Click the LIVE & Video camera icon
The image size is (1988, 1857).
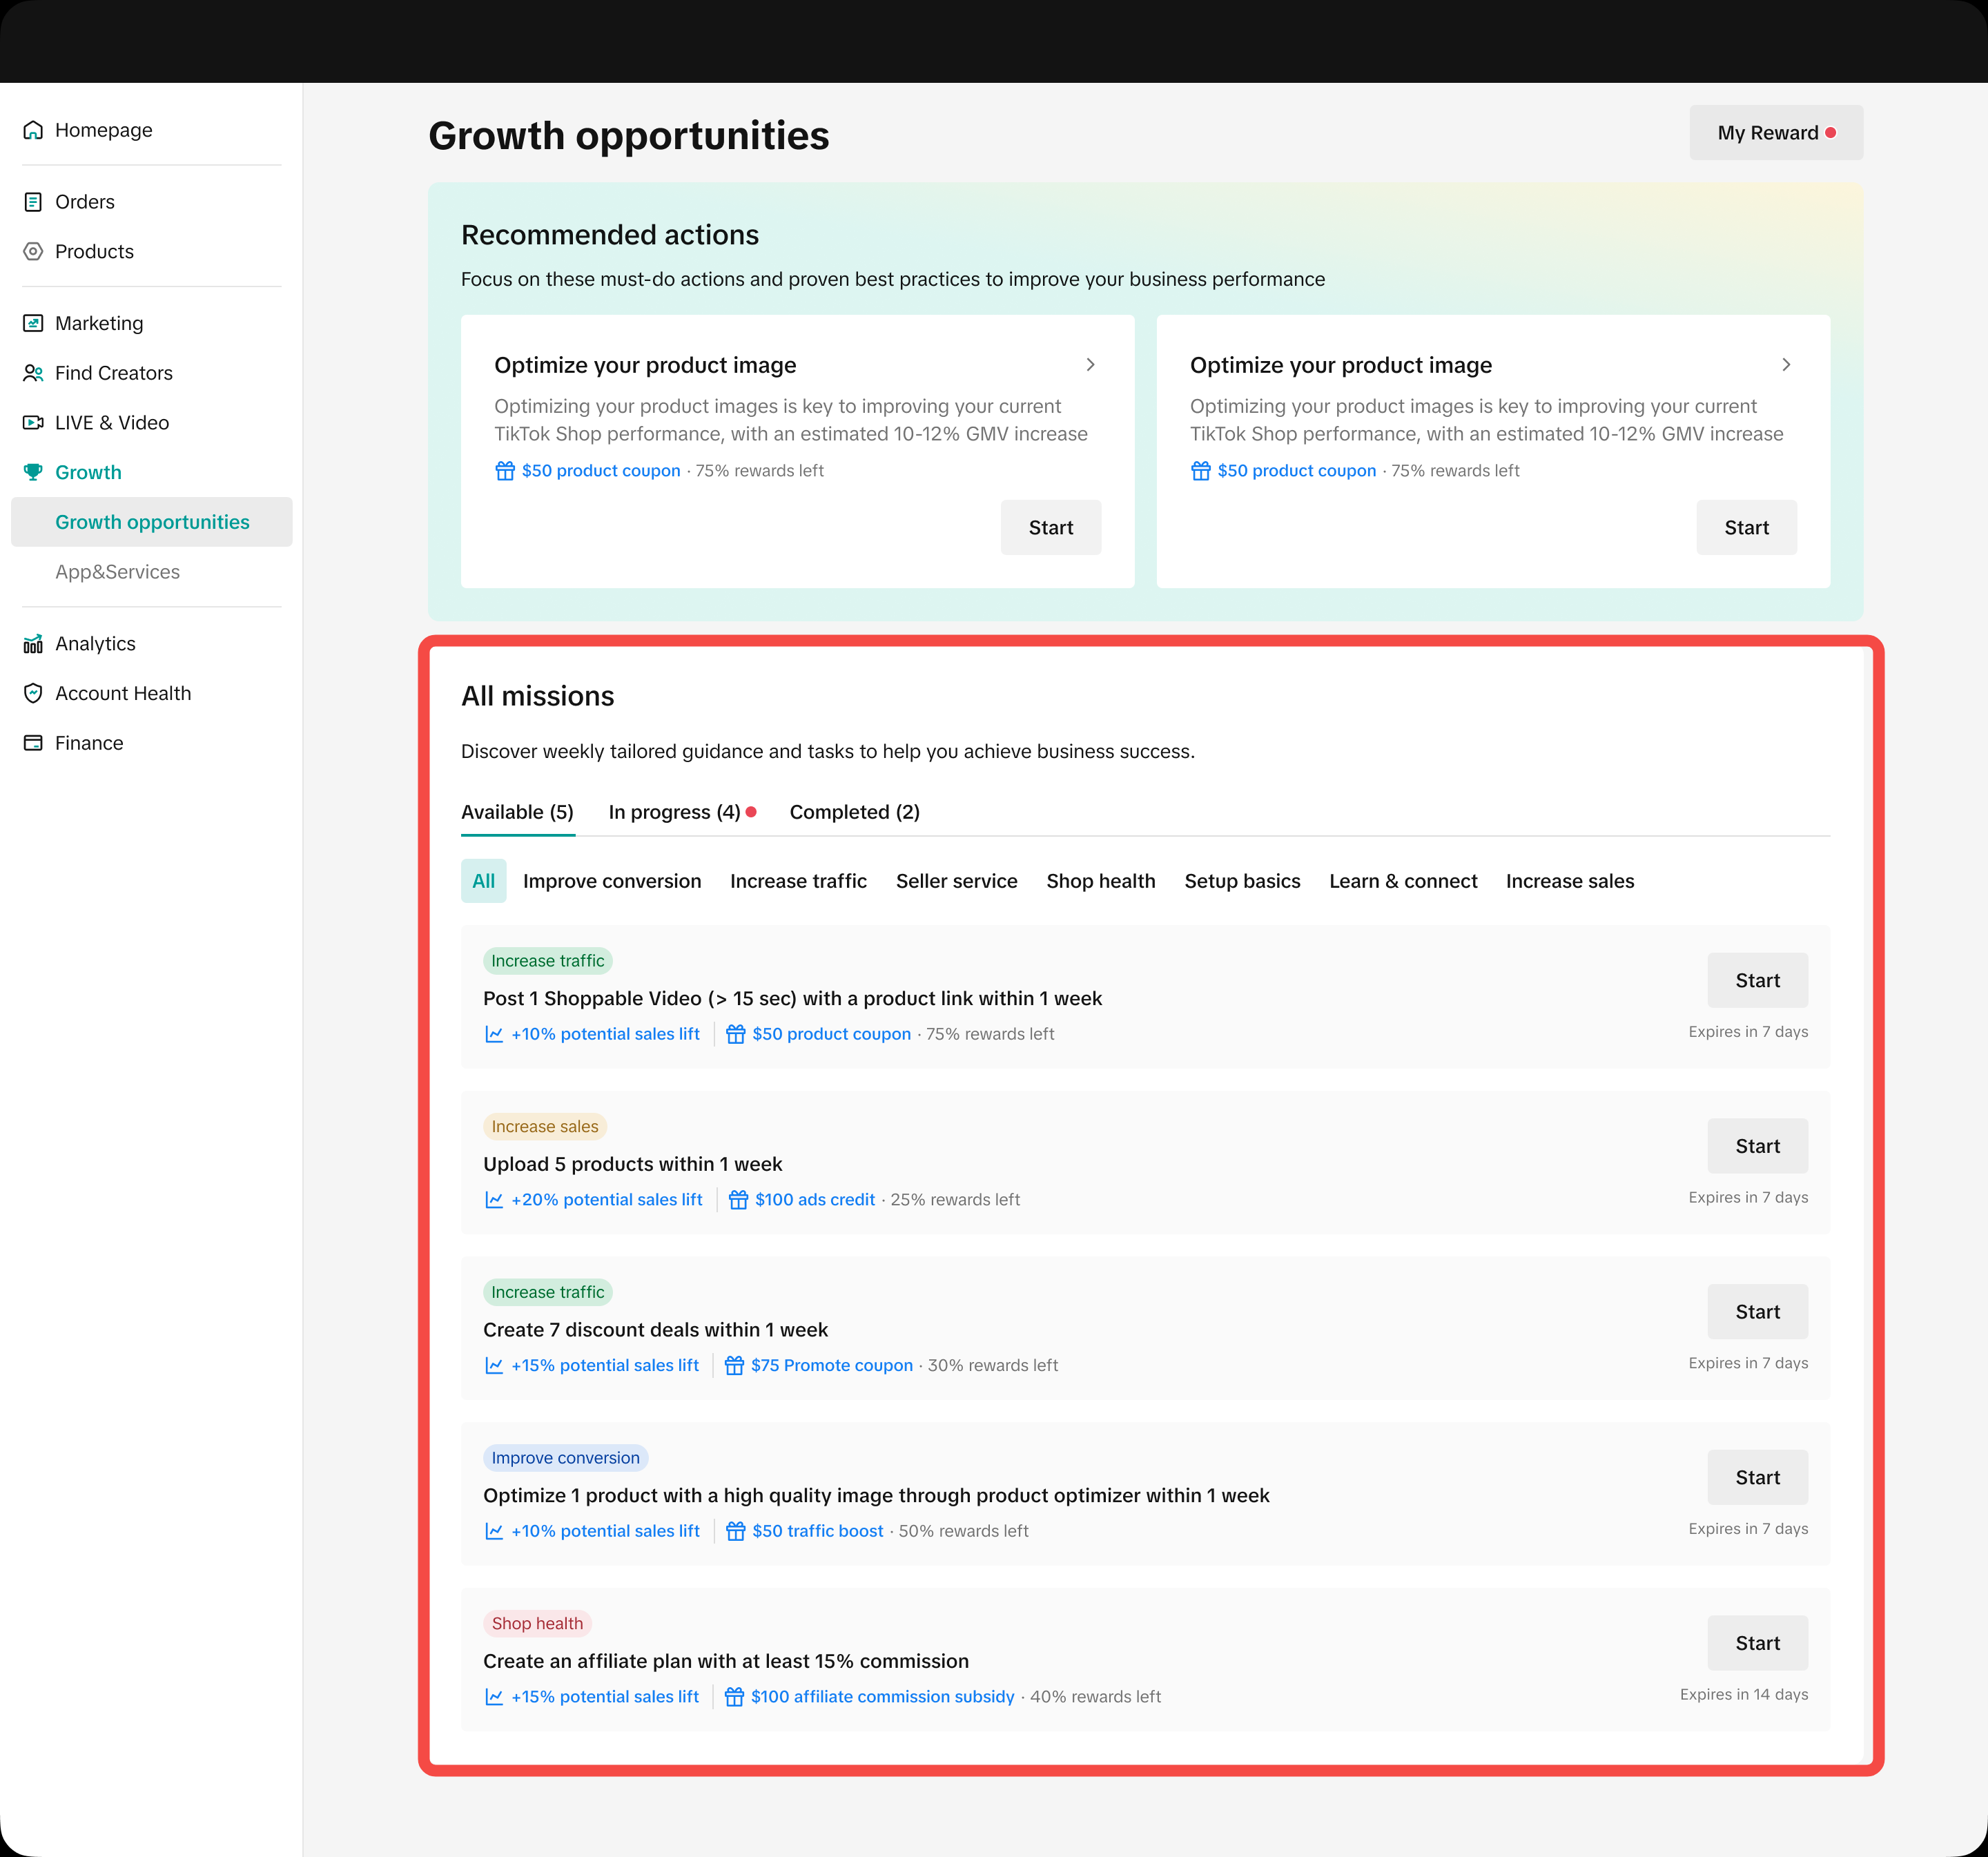[x=33, y=422]
